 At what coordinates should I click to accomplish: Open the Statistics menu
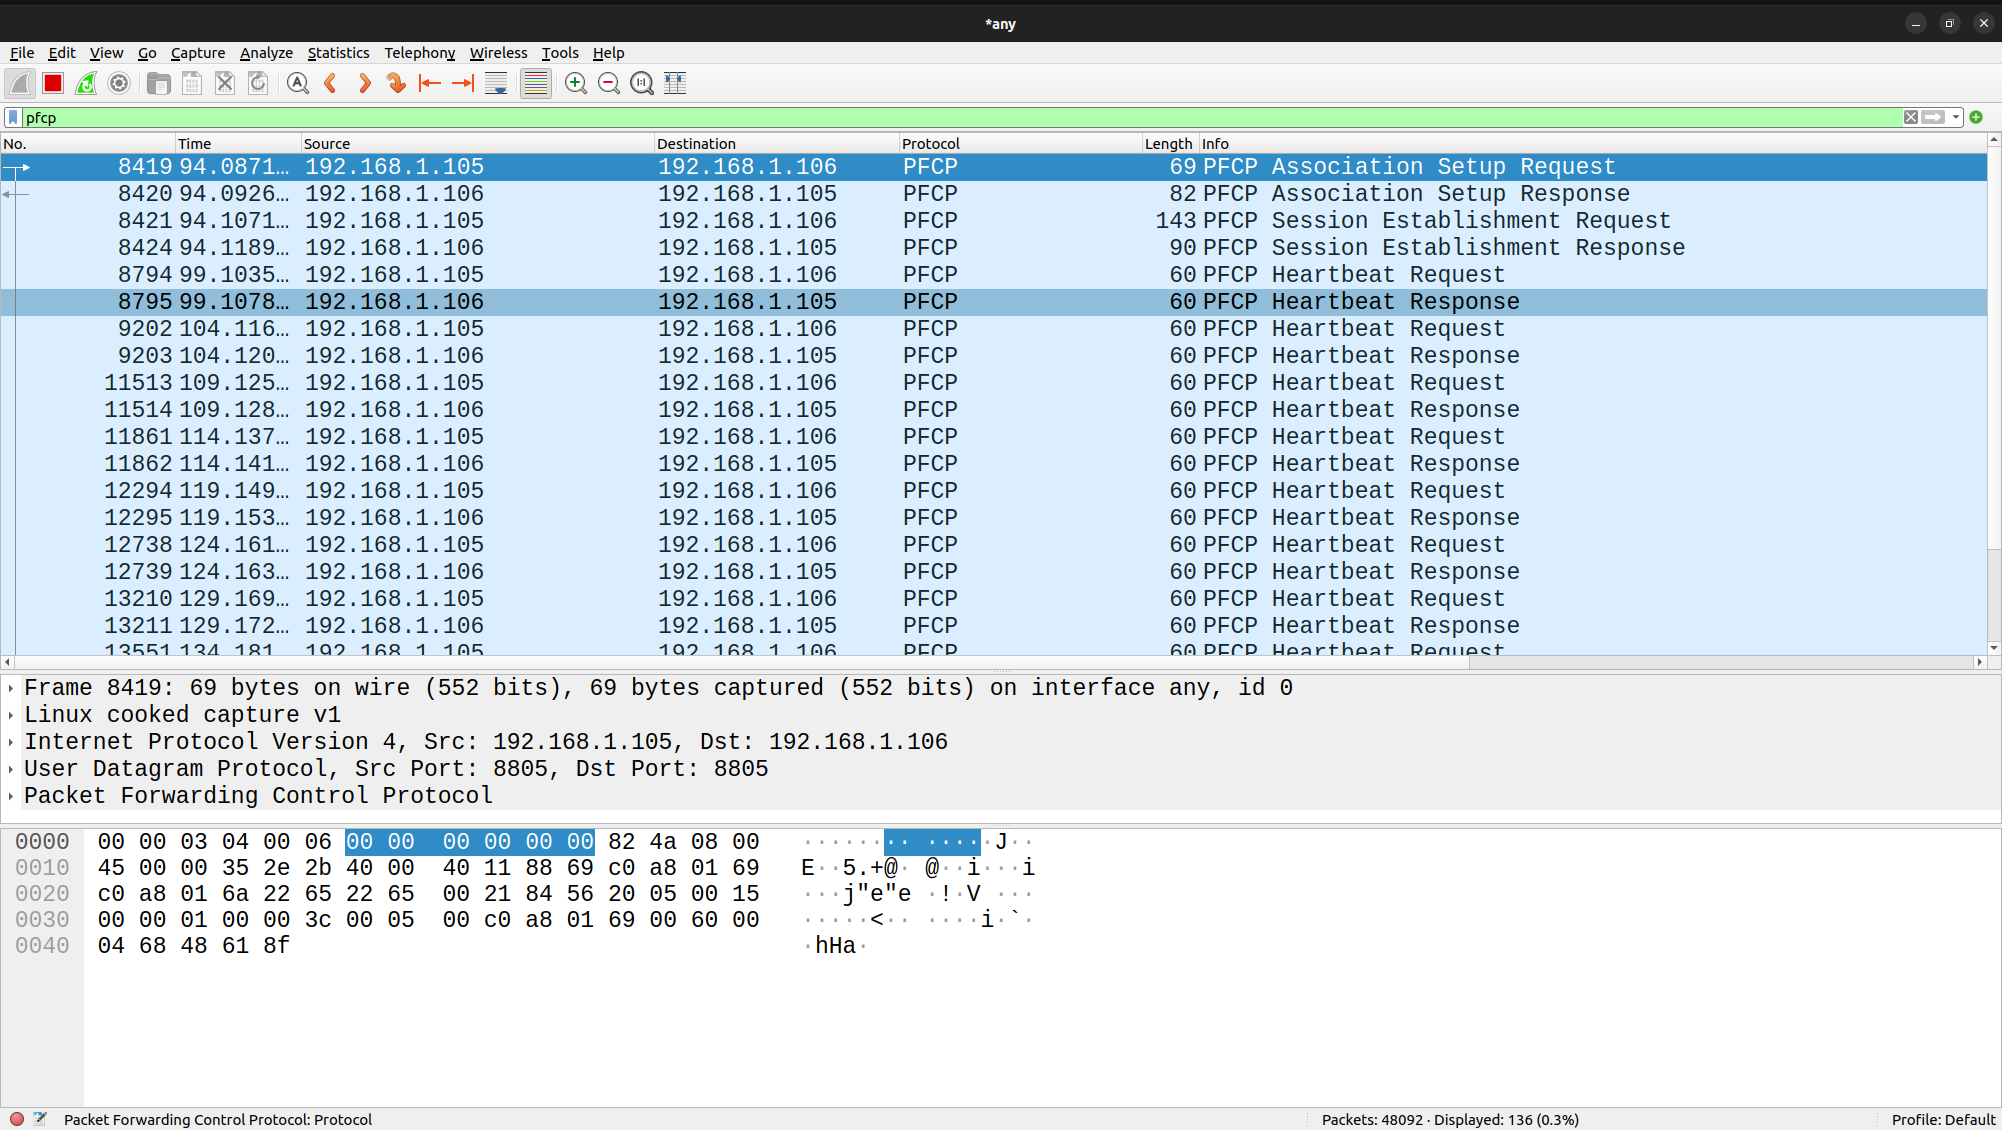(x=338, y=53)
